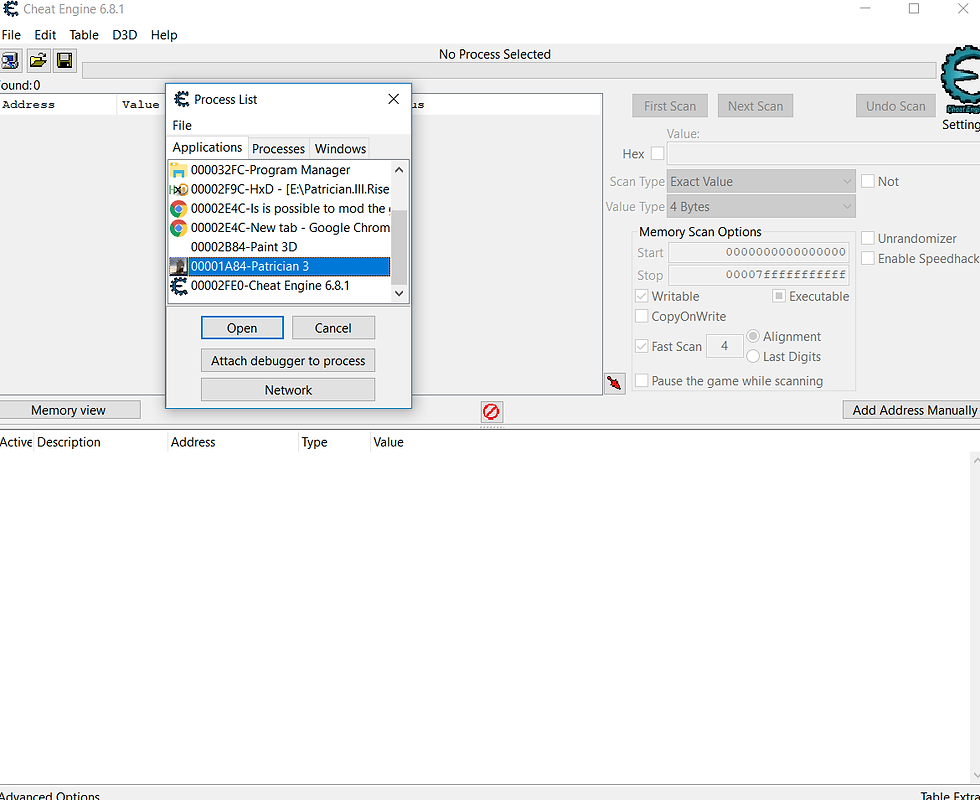Click the Undo Scan button

(895, 106)
